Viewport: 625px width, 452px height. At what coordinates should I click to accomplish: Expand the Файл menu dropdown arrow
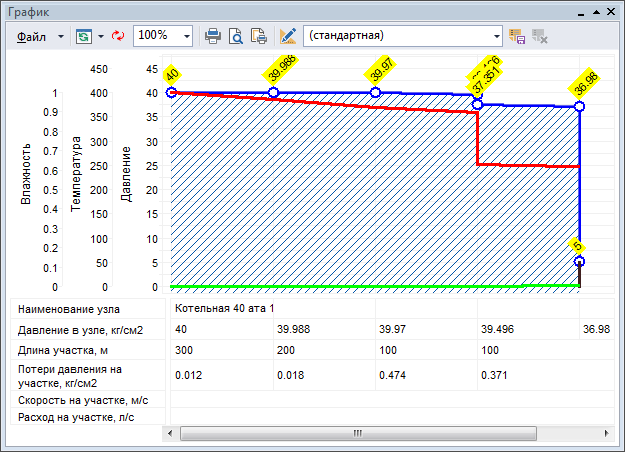(x=61, y=35)
